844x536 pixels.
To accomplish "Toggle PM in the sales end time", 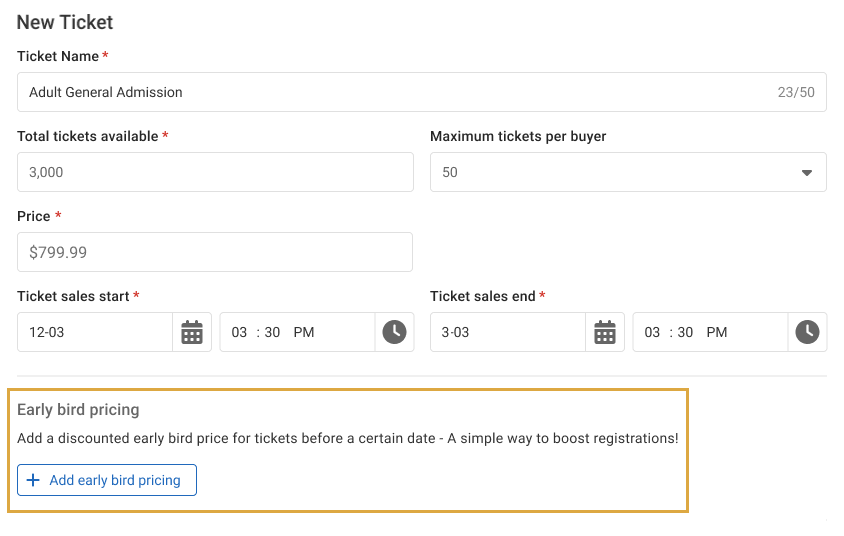I will pos(717,332).
